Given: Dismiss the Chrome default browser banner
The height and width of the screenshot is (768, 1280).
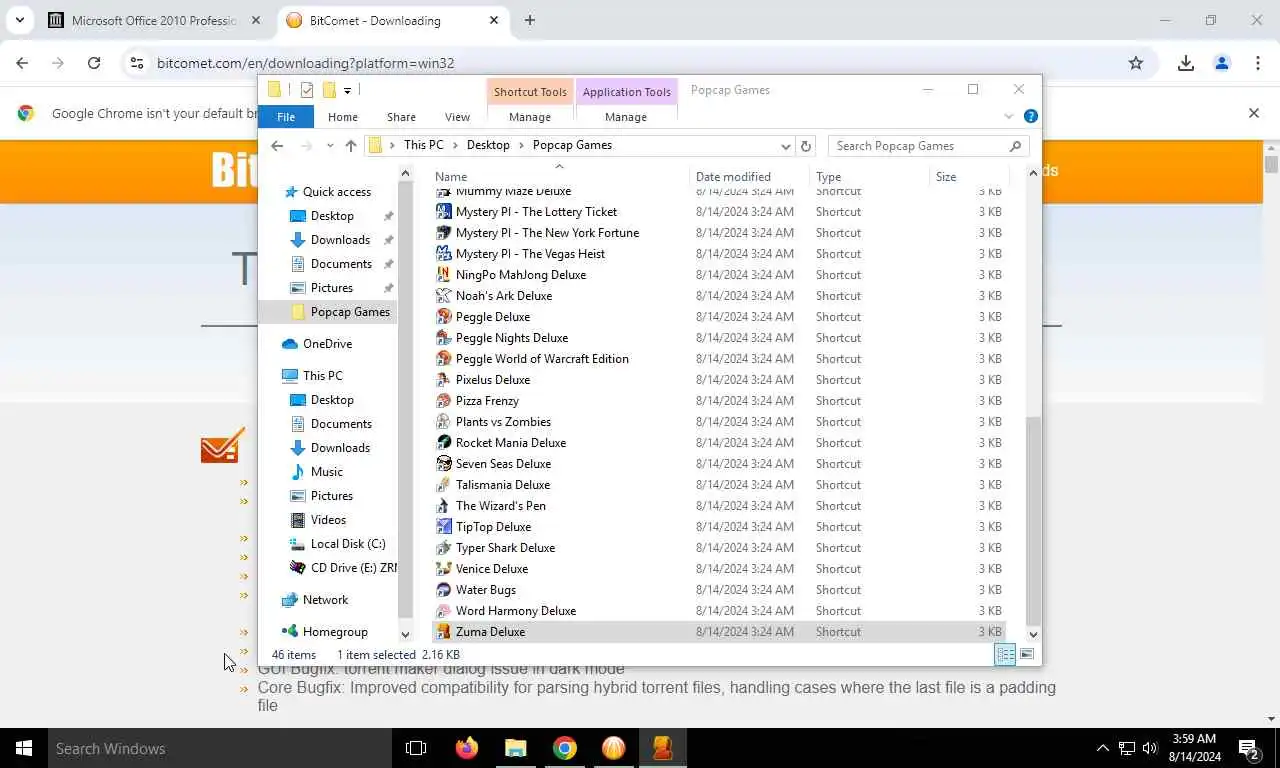Looking at the screenshot, I should click(x=1254, y=113).
